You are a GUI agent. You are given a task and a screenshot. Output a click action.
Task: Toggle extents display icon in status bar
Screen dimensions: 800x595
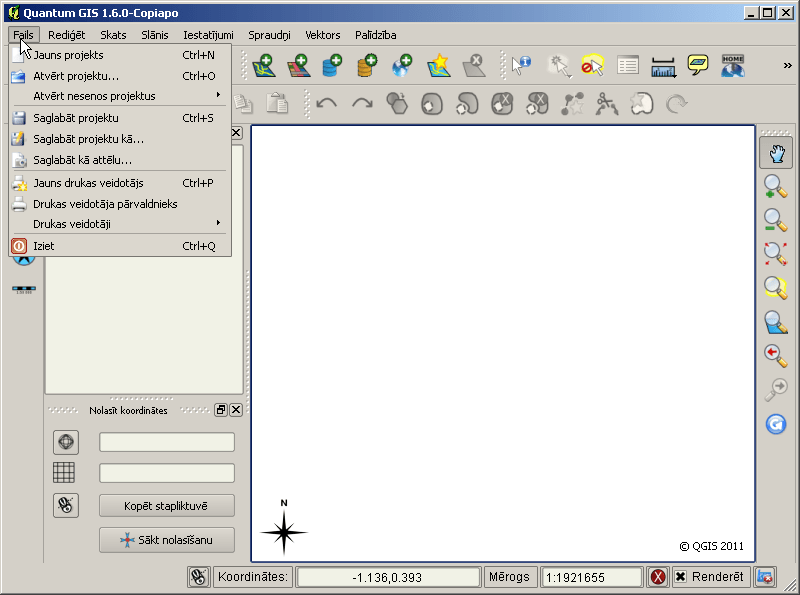coord(198,577)
